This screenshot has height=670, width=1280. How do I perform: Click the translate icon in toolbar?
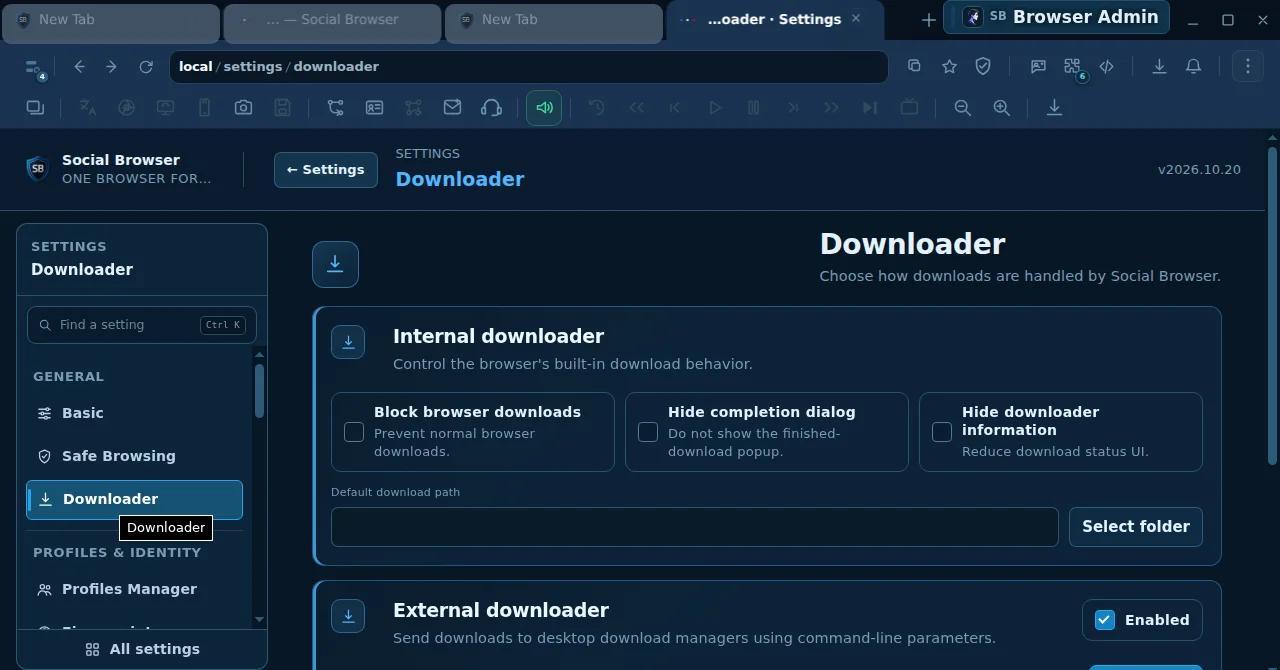pyautogui.click(x=88, y=108)
